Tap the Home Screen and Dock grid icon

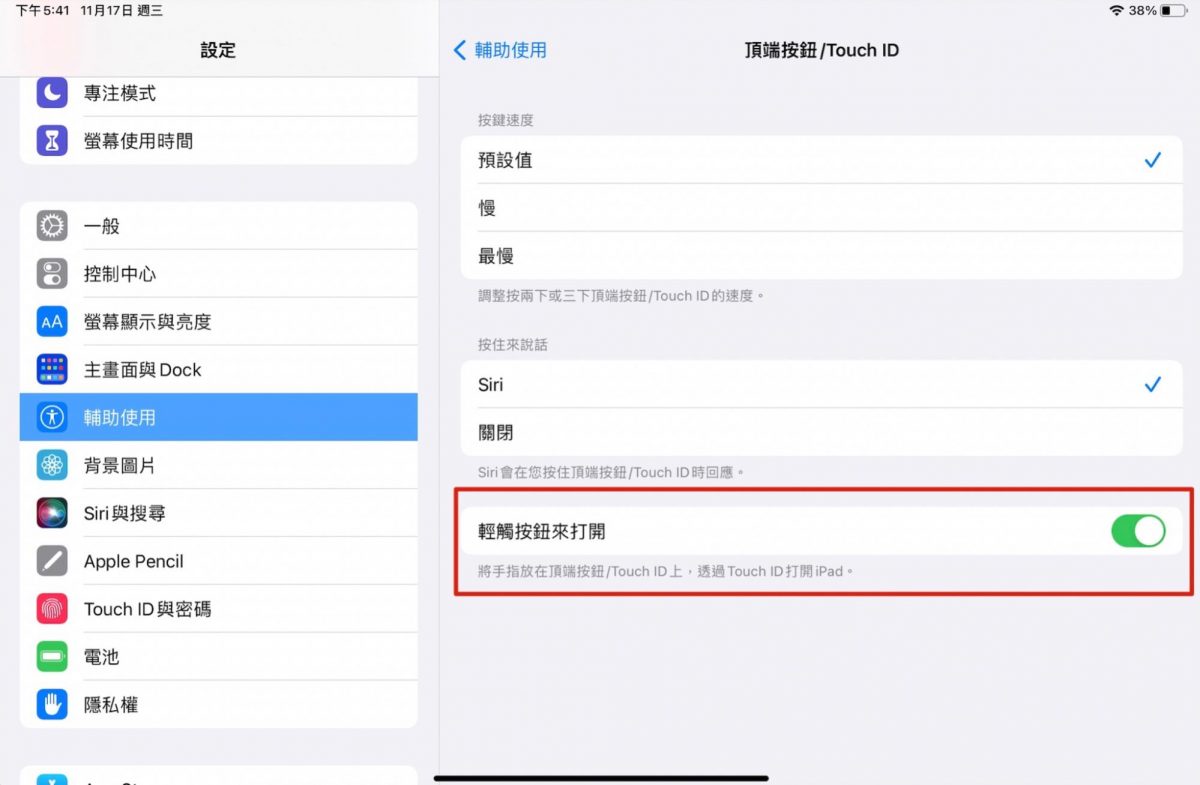(x=52, y=370)
